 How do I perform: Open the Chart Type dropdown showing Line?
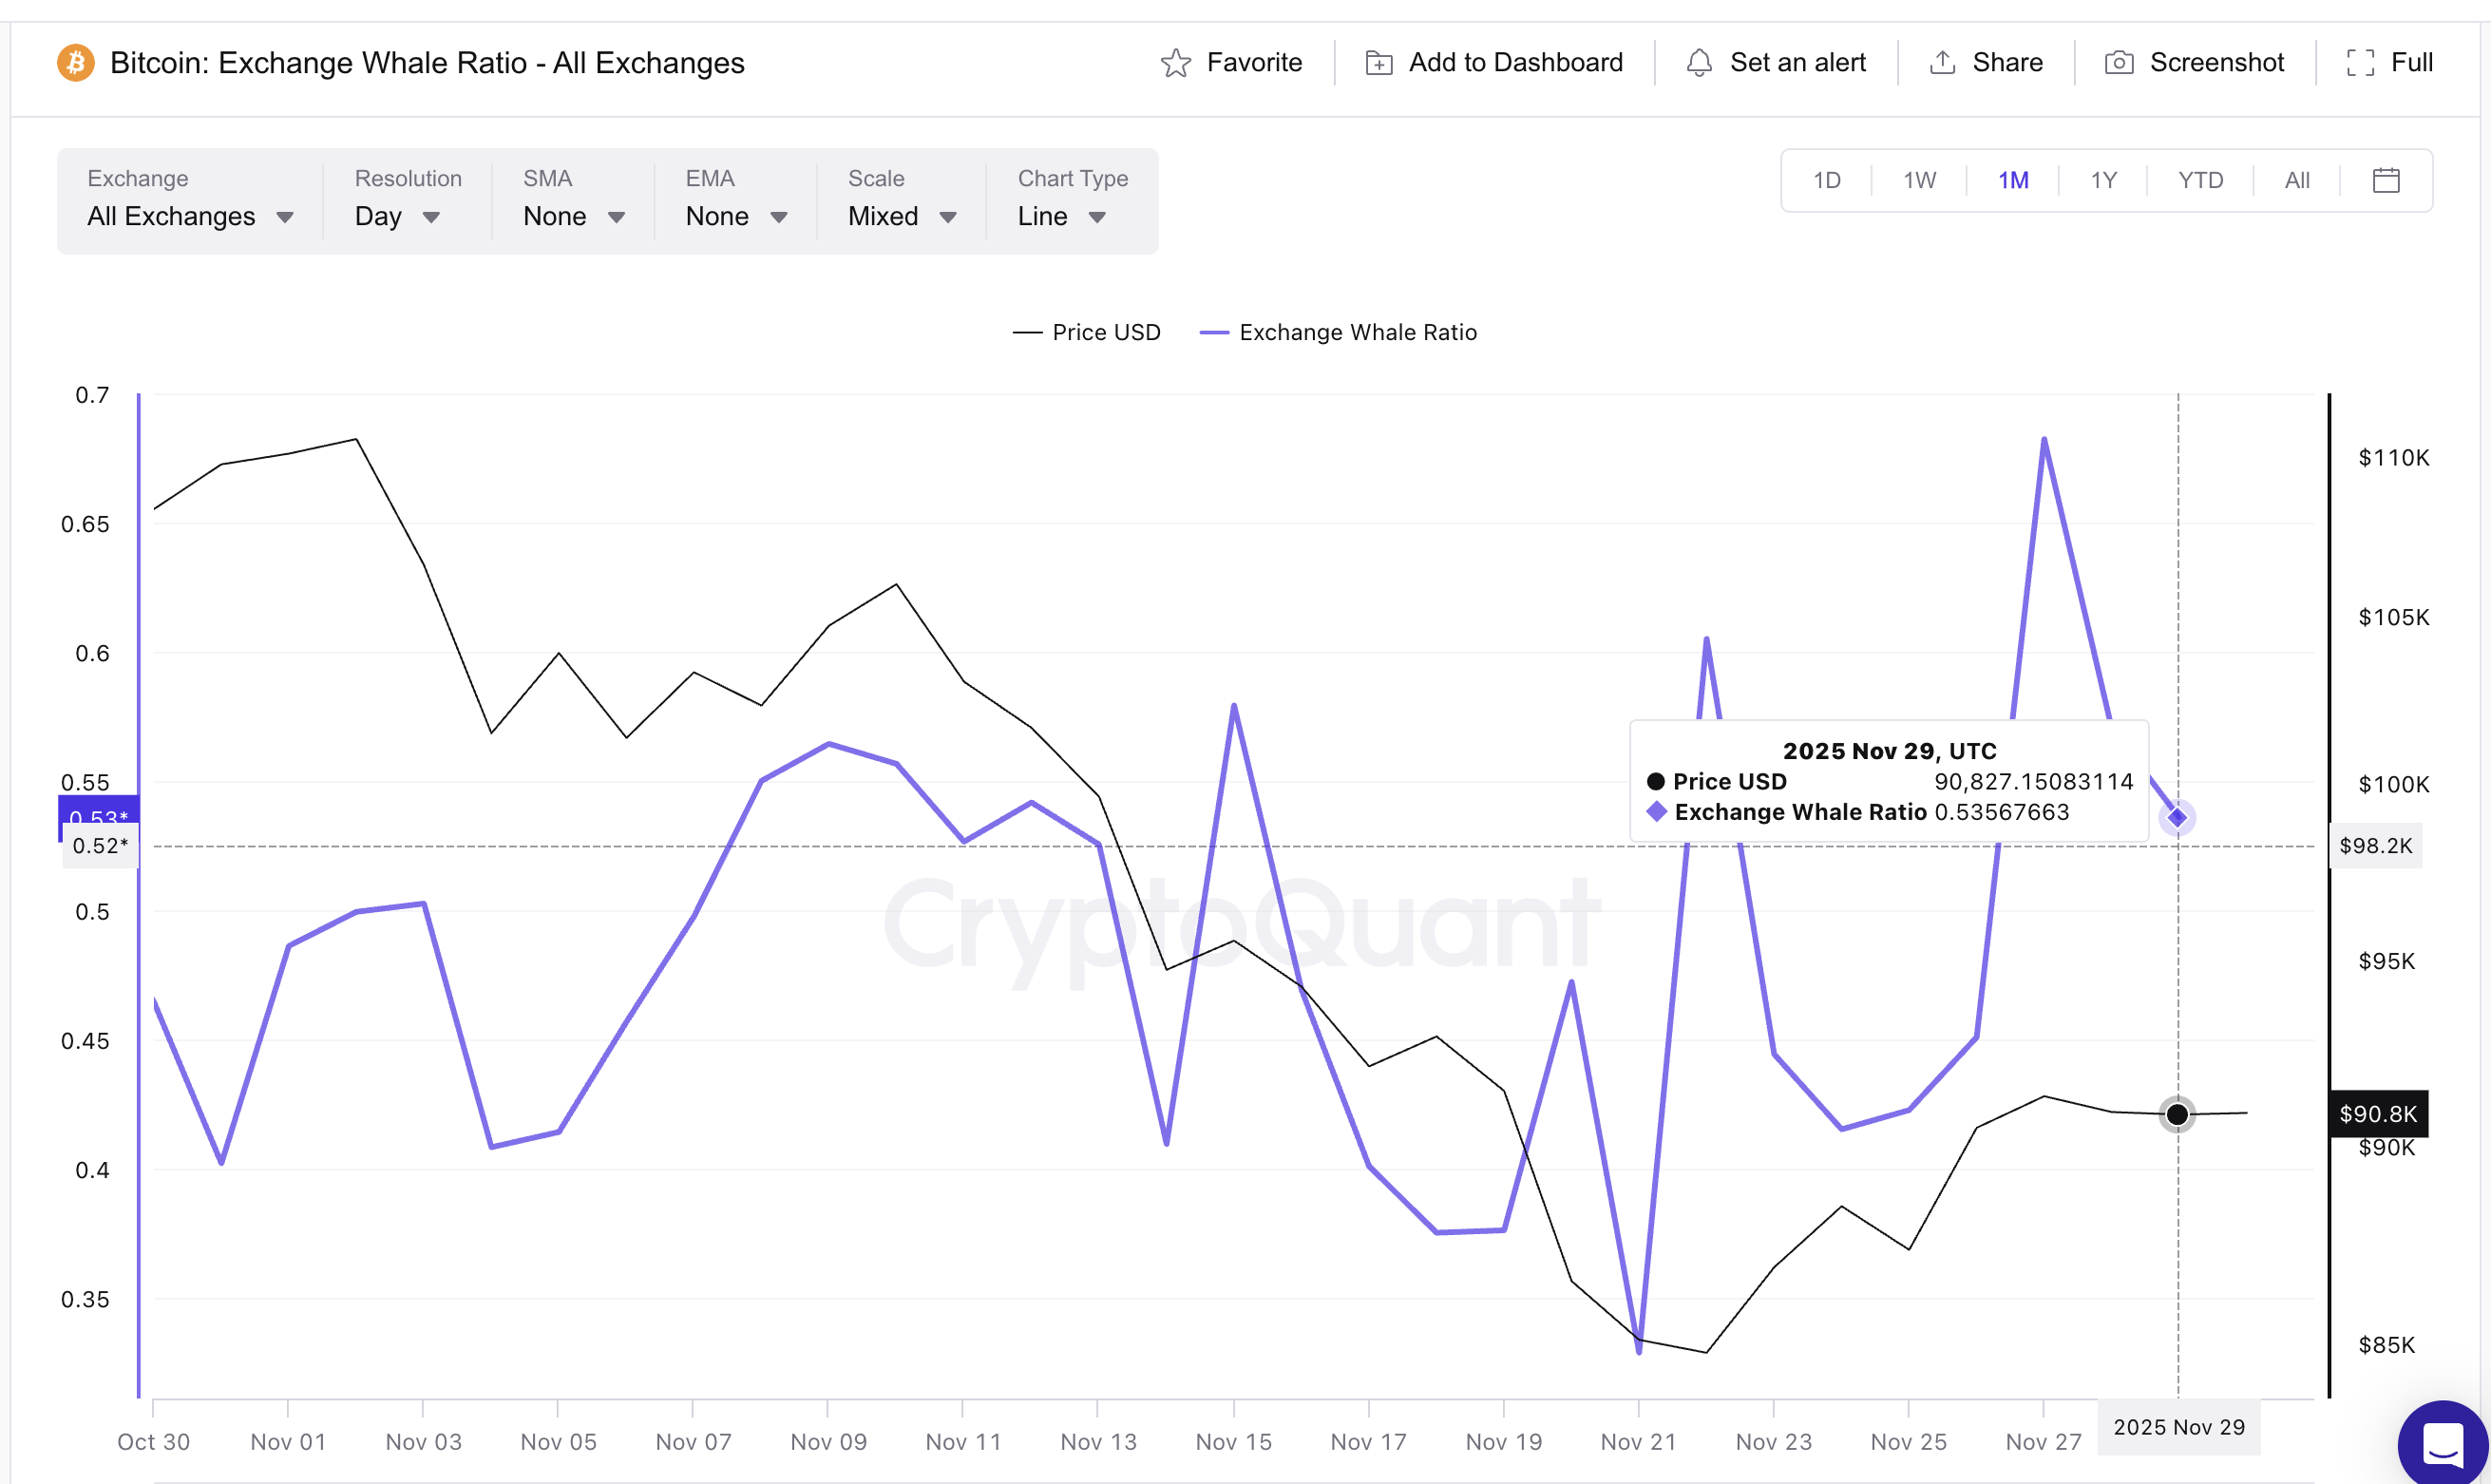click(x=1062, y=216)
